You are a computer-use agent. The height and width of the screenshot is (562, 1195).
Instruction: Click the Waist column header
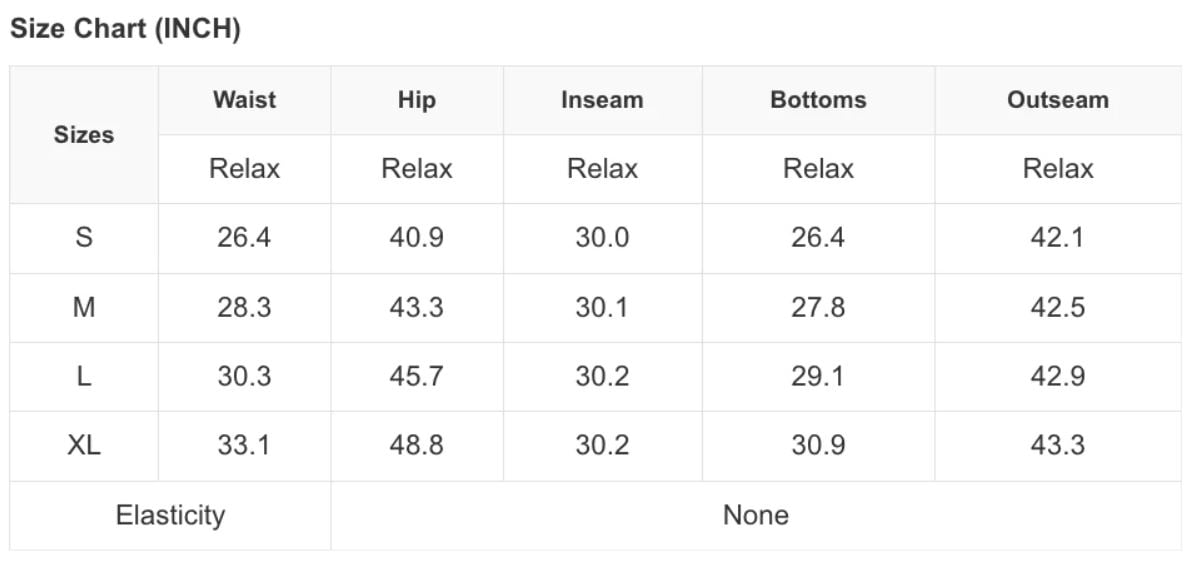point(245,100)
